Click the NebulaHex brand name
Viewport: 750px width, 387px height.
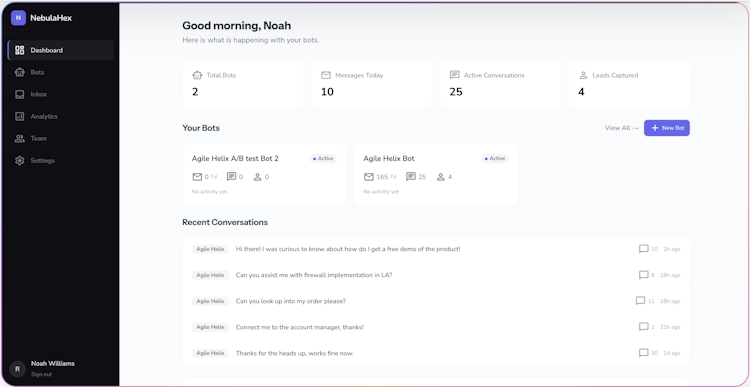pos(51,18)
